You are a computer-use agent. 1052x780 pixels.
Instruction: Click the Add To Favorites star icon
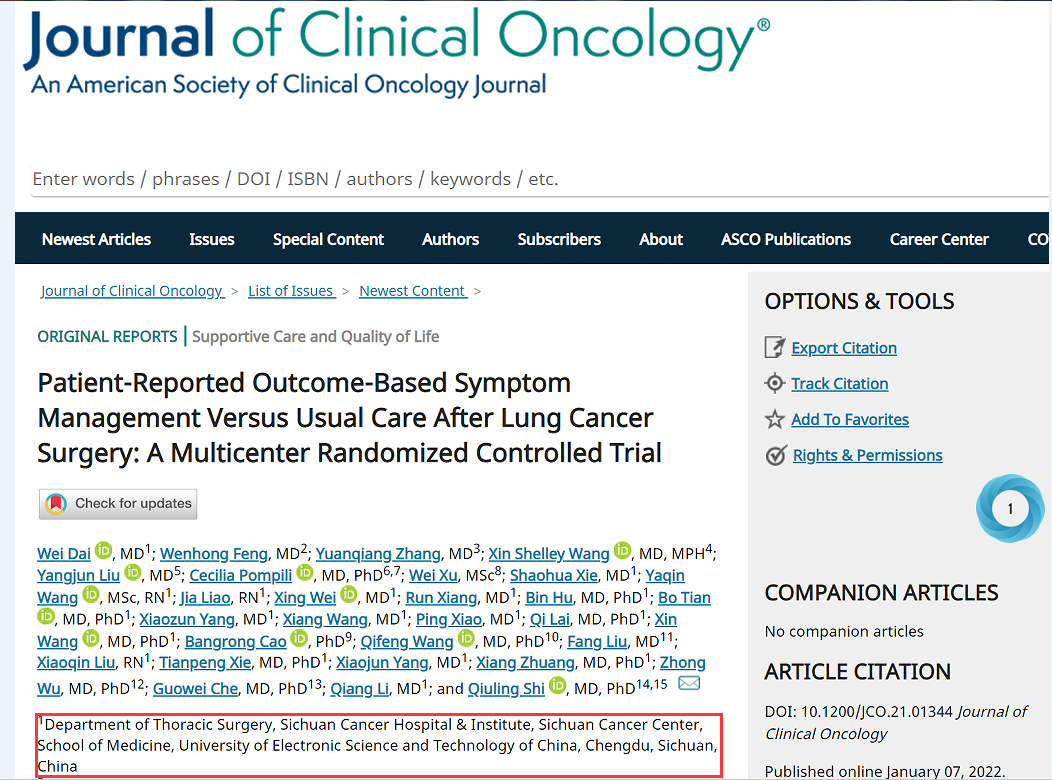coord(775,420)
